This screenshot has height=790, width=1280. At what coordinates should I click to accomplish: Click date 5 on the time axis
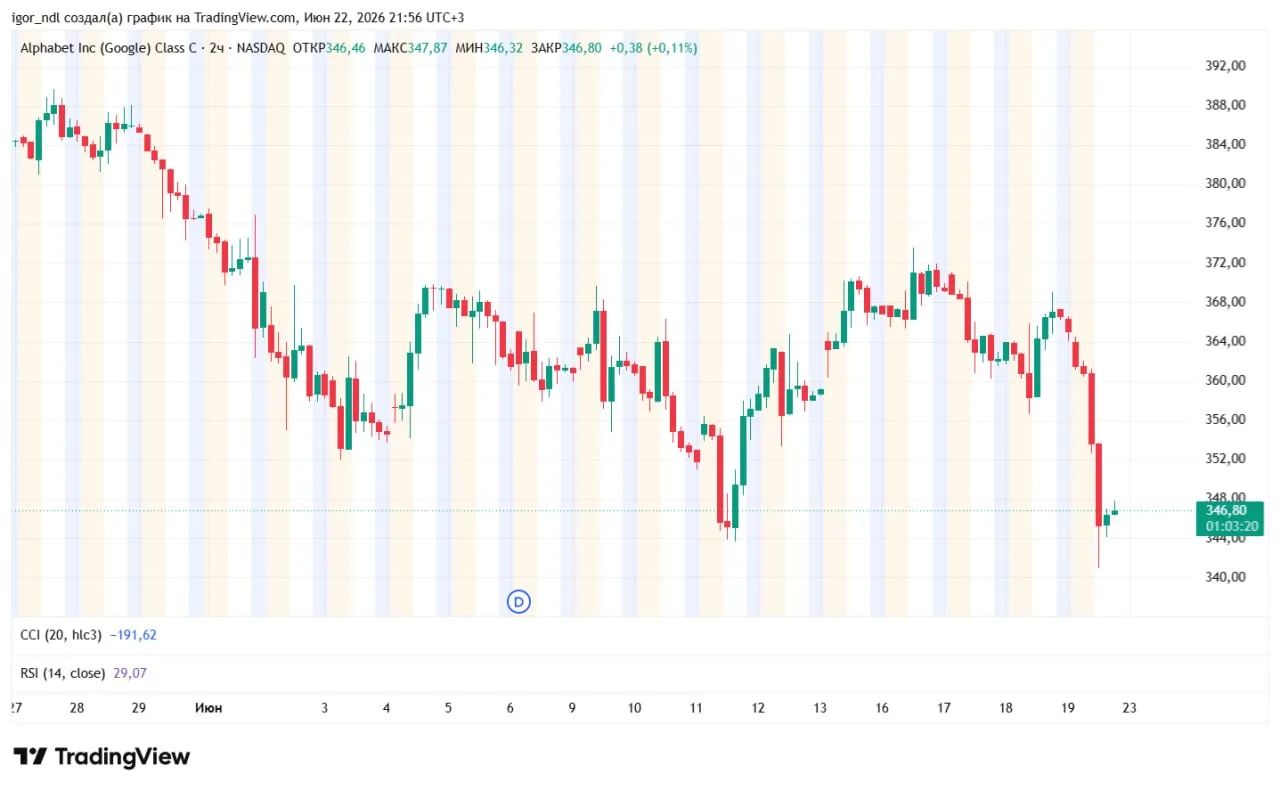(448, 708)
